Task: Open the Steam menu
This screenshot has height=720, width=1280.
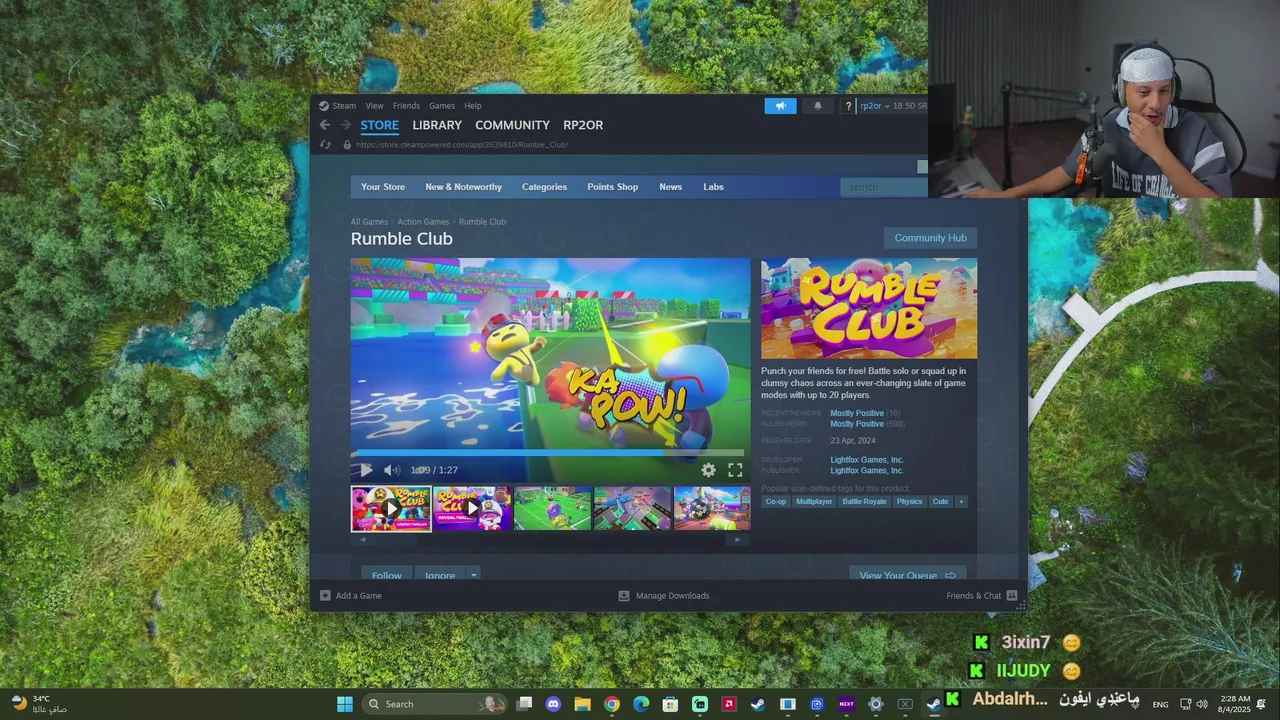Action: pos(344,106)
